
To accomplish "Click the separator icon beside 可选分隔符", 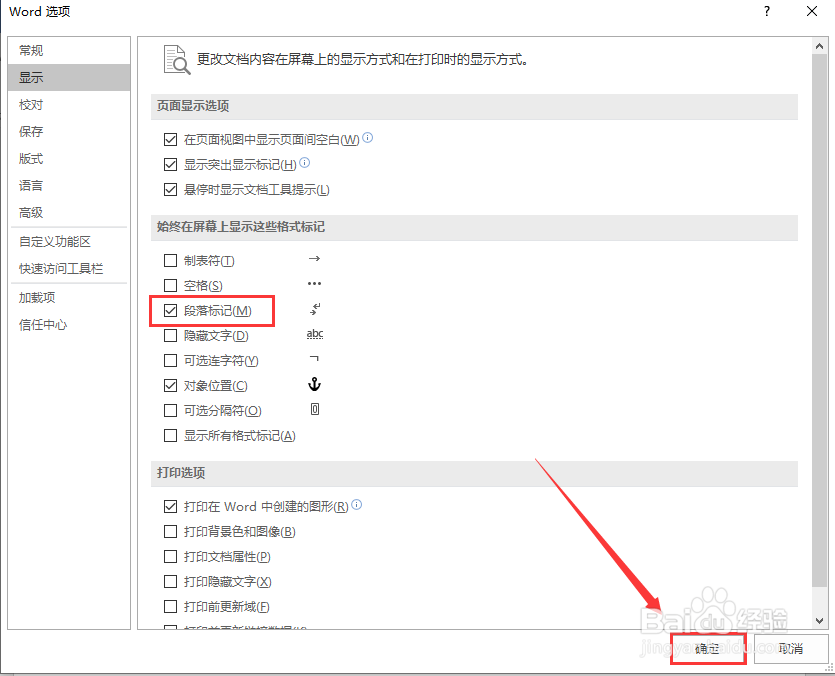I will click(x=314, y=409).
